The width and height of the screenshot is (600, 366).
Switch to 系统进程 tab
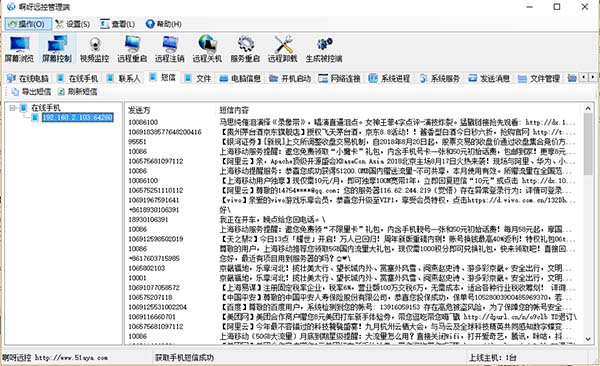point(389,78)
